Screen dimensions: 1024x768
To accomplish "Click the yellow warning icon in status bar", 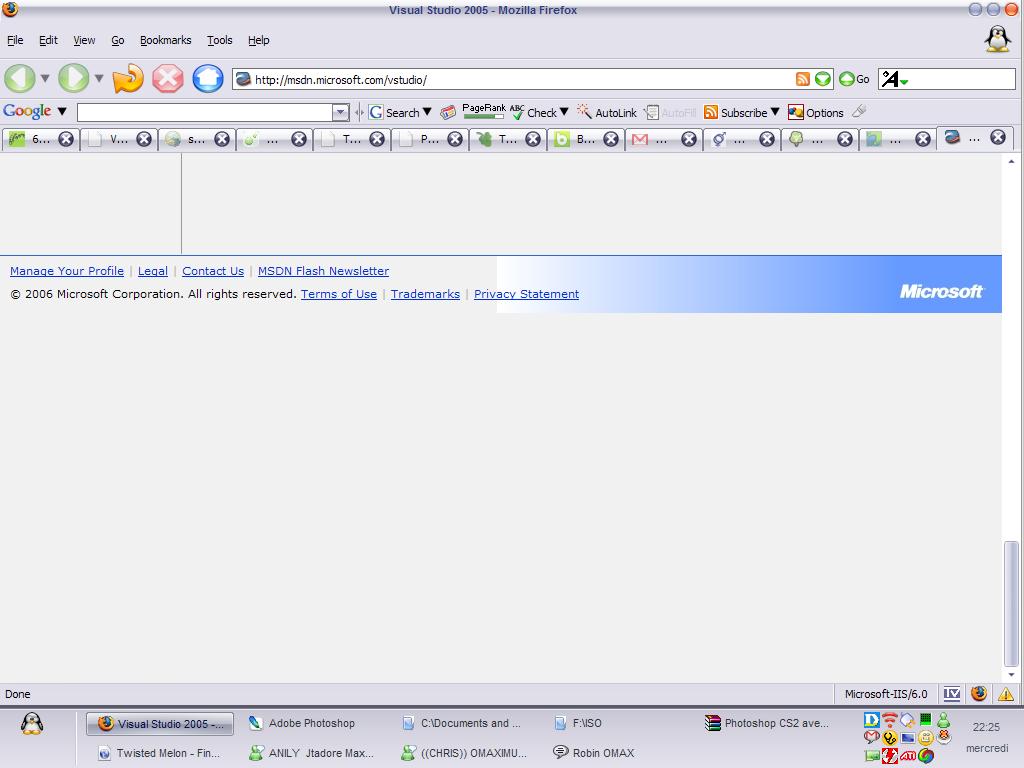I will point(1006,694).
